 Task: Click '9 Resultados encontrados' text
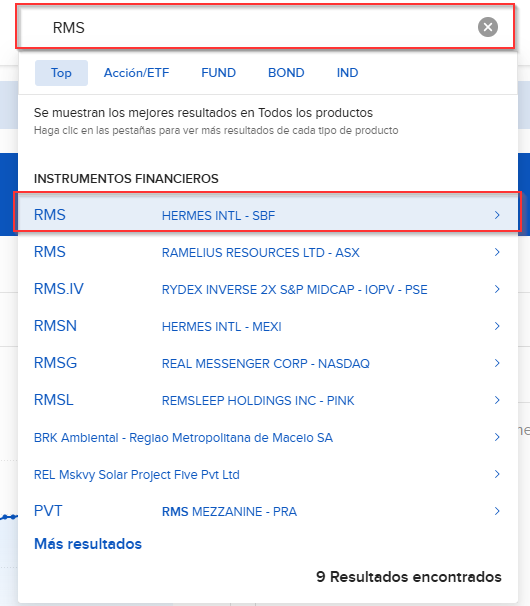tap(409, 577)
